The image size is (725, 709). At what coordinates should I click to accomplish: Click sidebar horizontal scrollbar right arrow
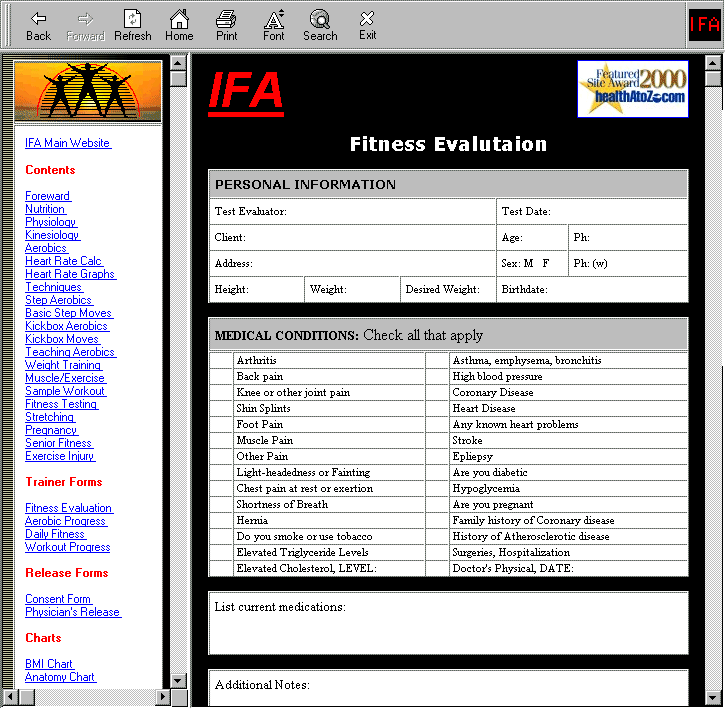[x=162, y=697]
